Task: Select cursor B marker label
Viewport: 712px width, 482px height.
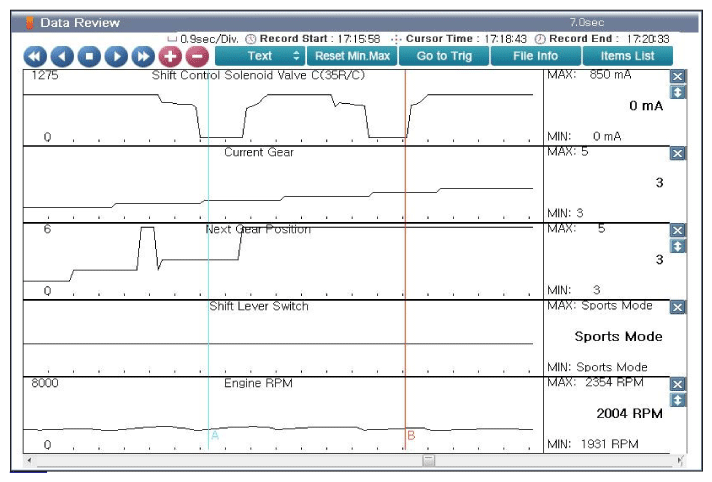Action: (411, 435)
